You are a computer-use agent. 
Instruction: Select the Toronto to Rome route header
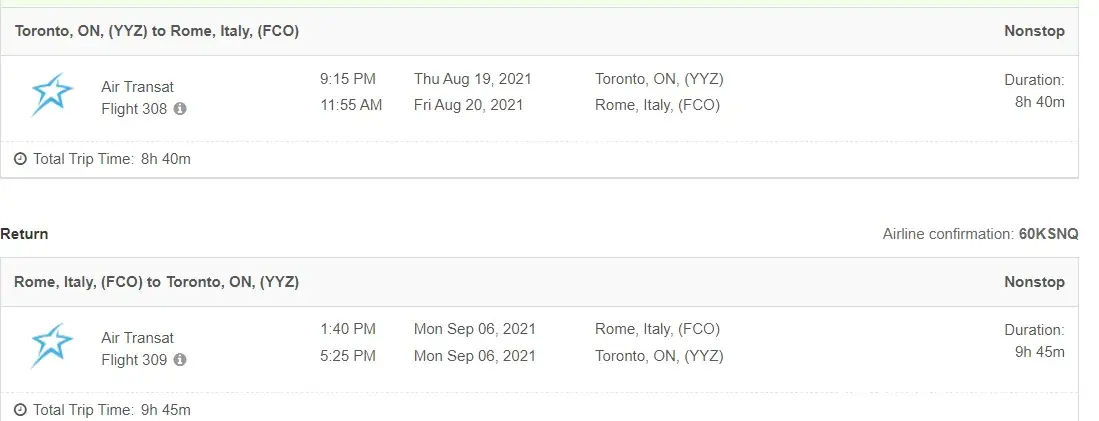coord(157,31)
